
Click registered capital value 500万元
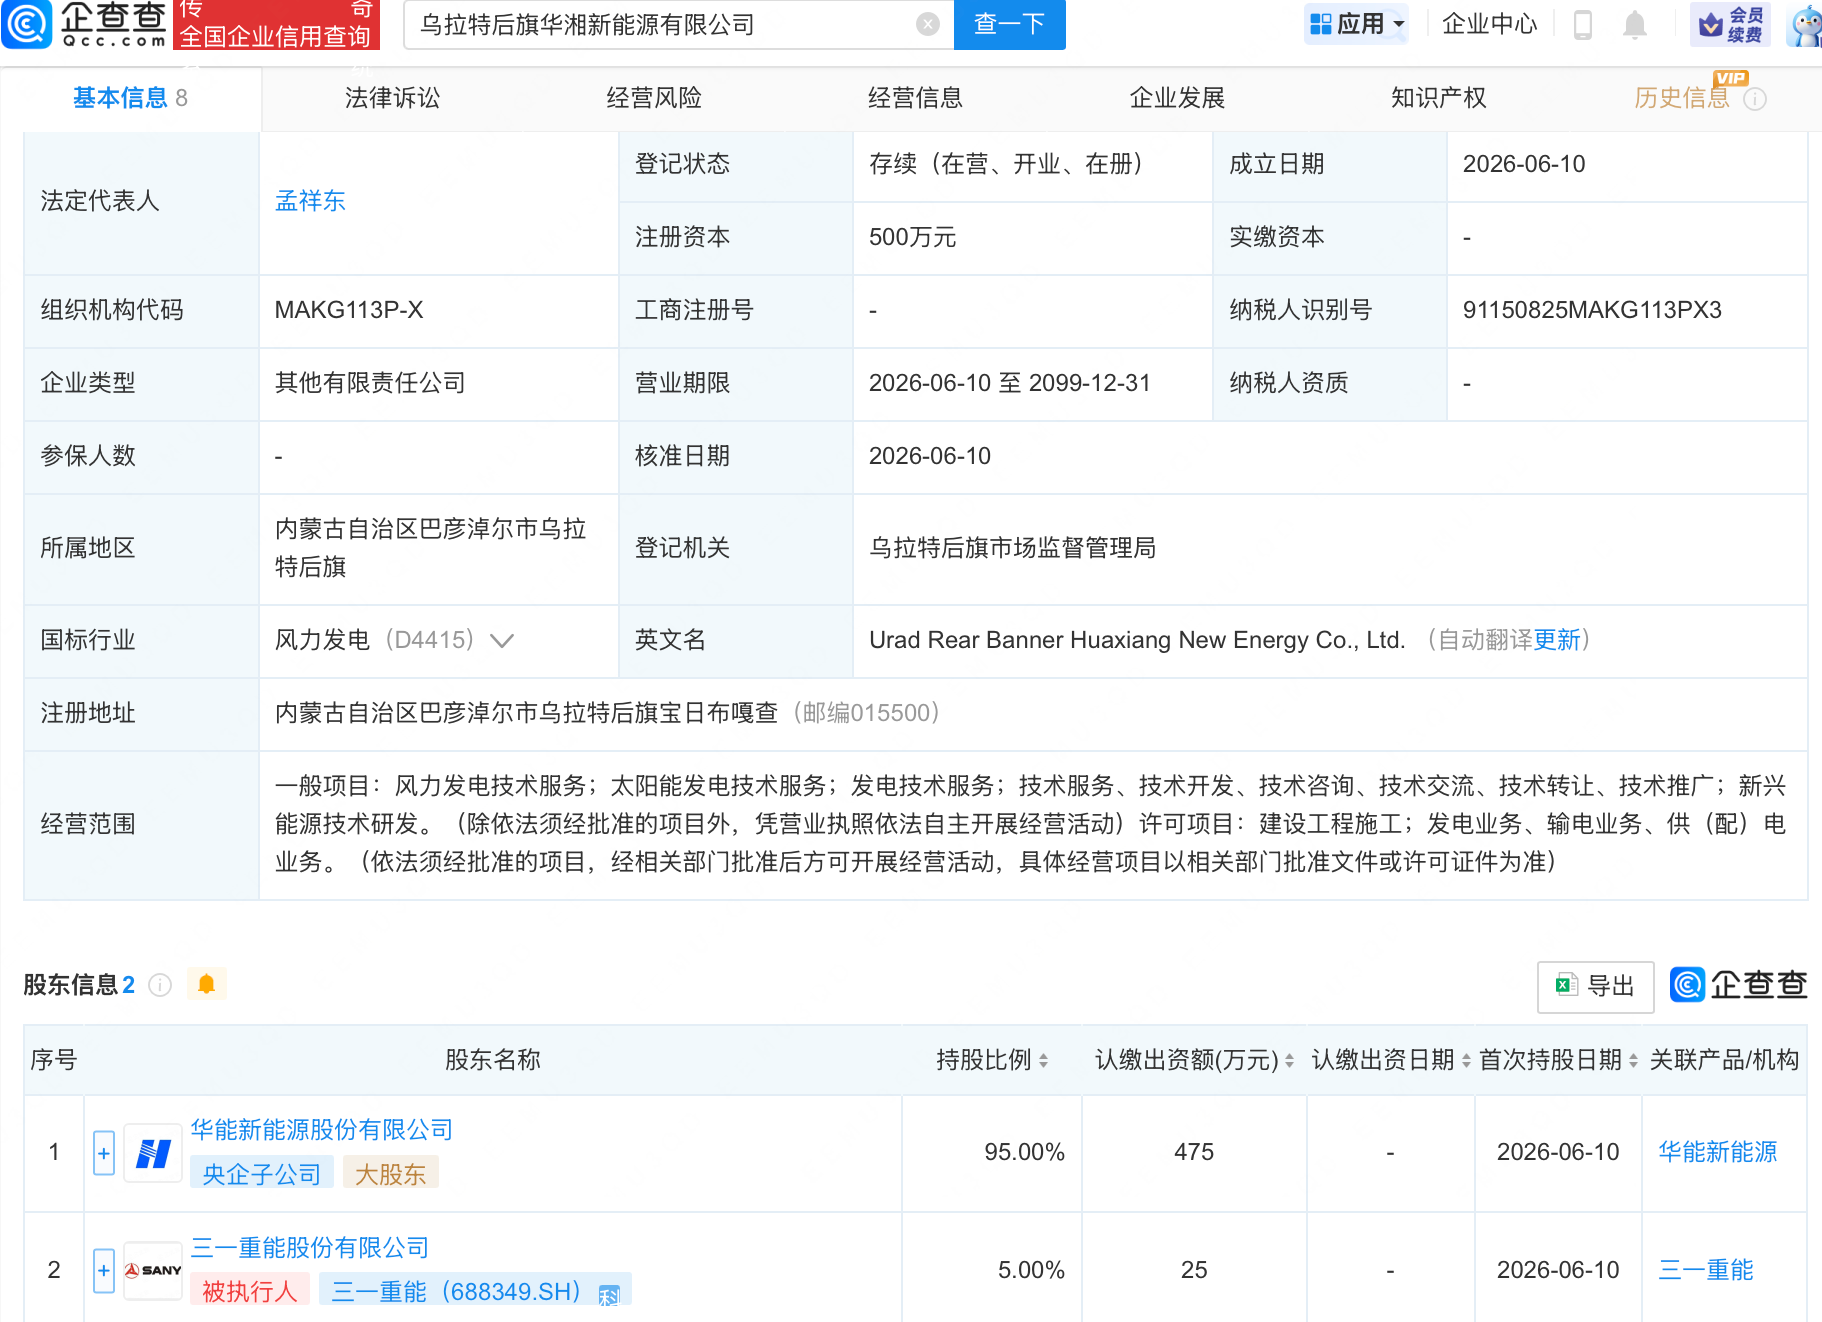point(912,237)
